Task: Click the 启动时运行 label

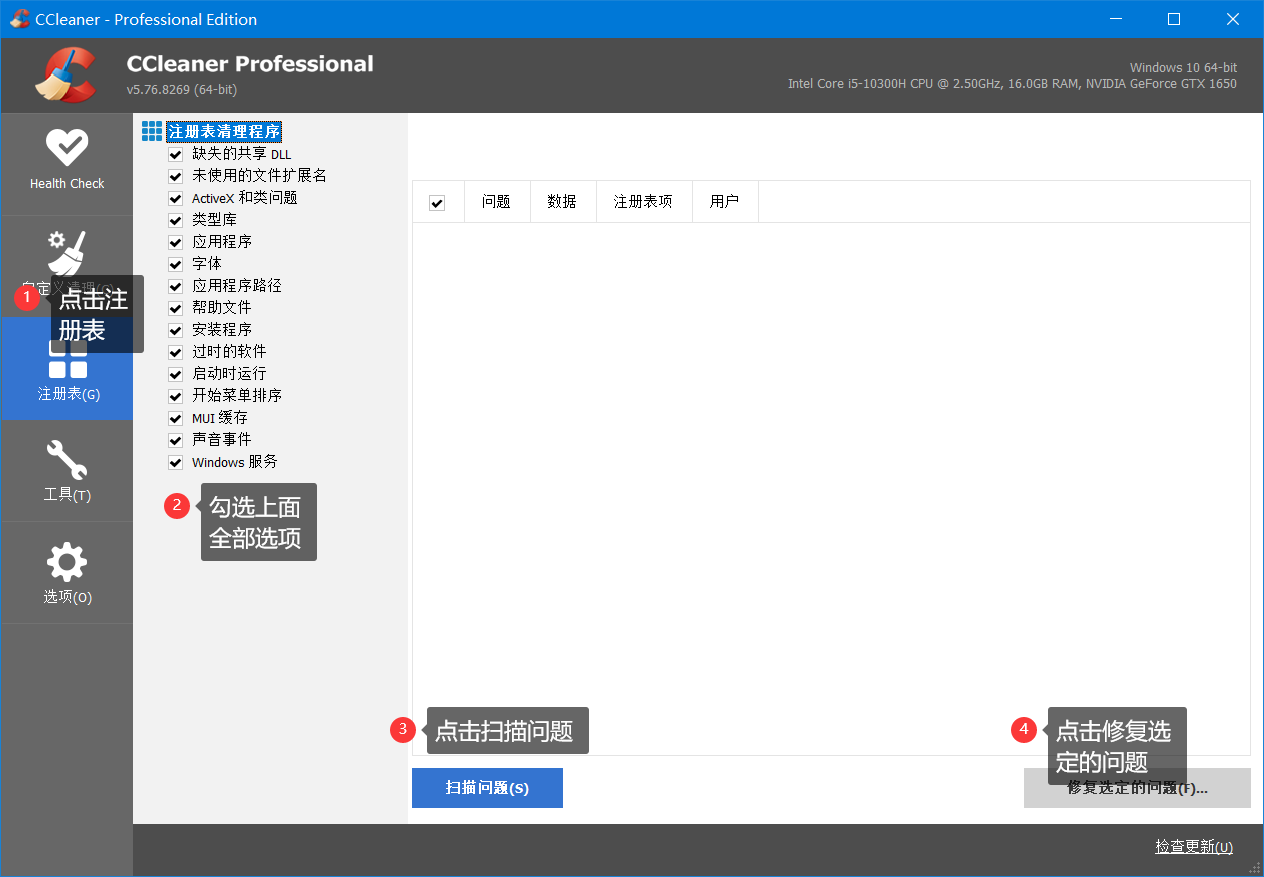Action: click(229, 374)
